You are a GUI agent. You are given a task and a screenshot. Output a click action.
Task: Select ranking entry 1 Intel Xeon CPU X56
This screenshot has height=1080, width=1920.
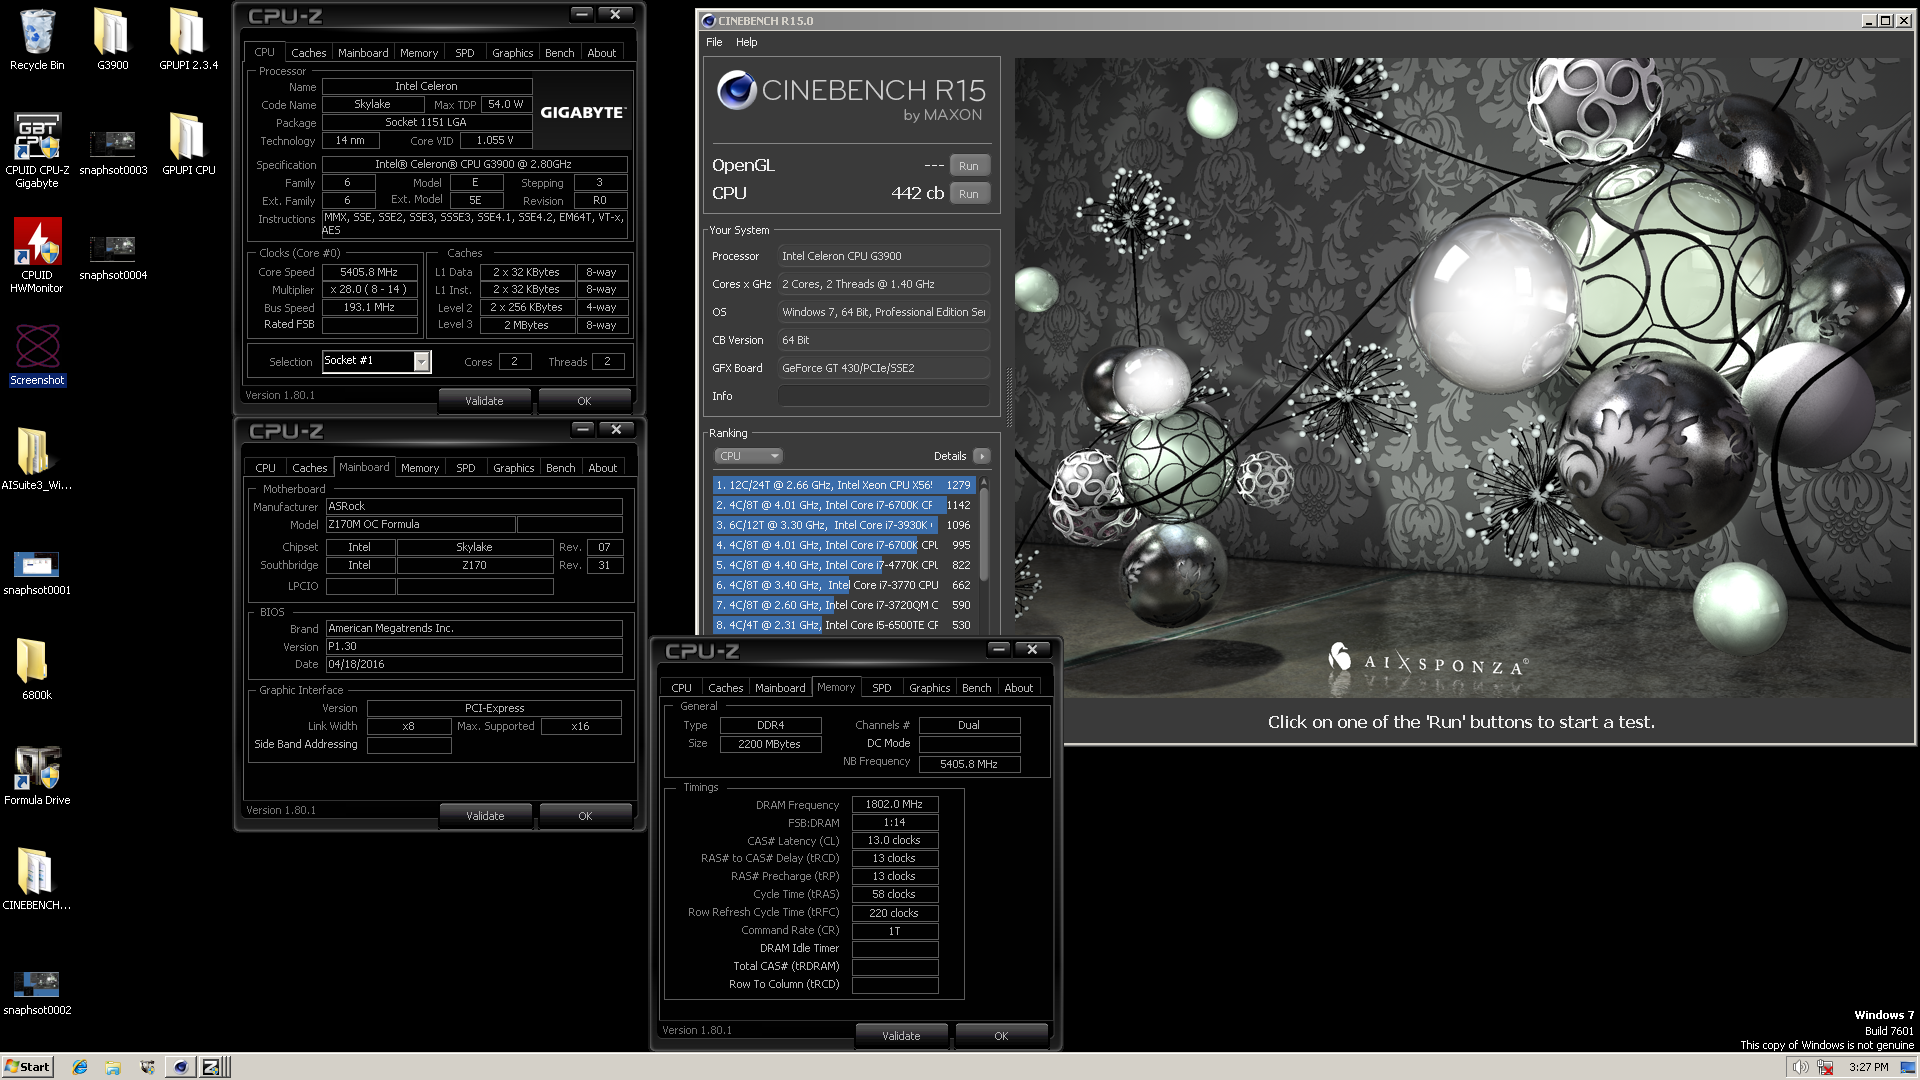[842, 485]
